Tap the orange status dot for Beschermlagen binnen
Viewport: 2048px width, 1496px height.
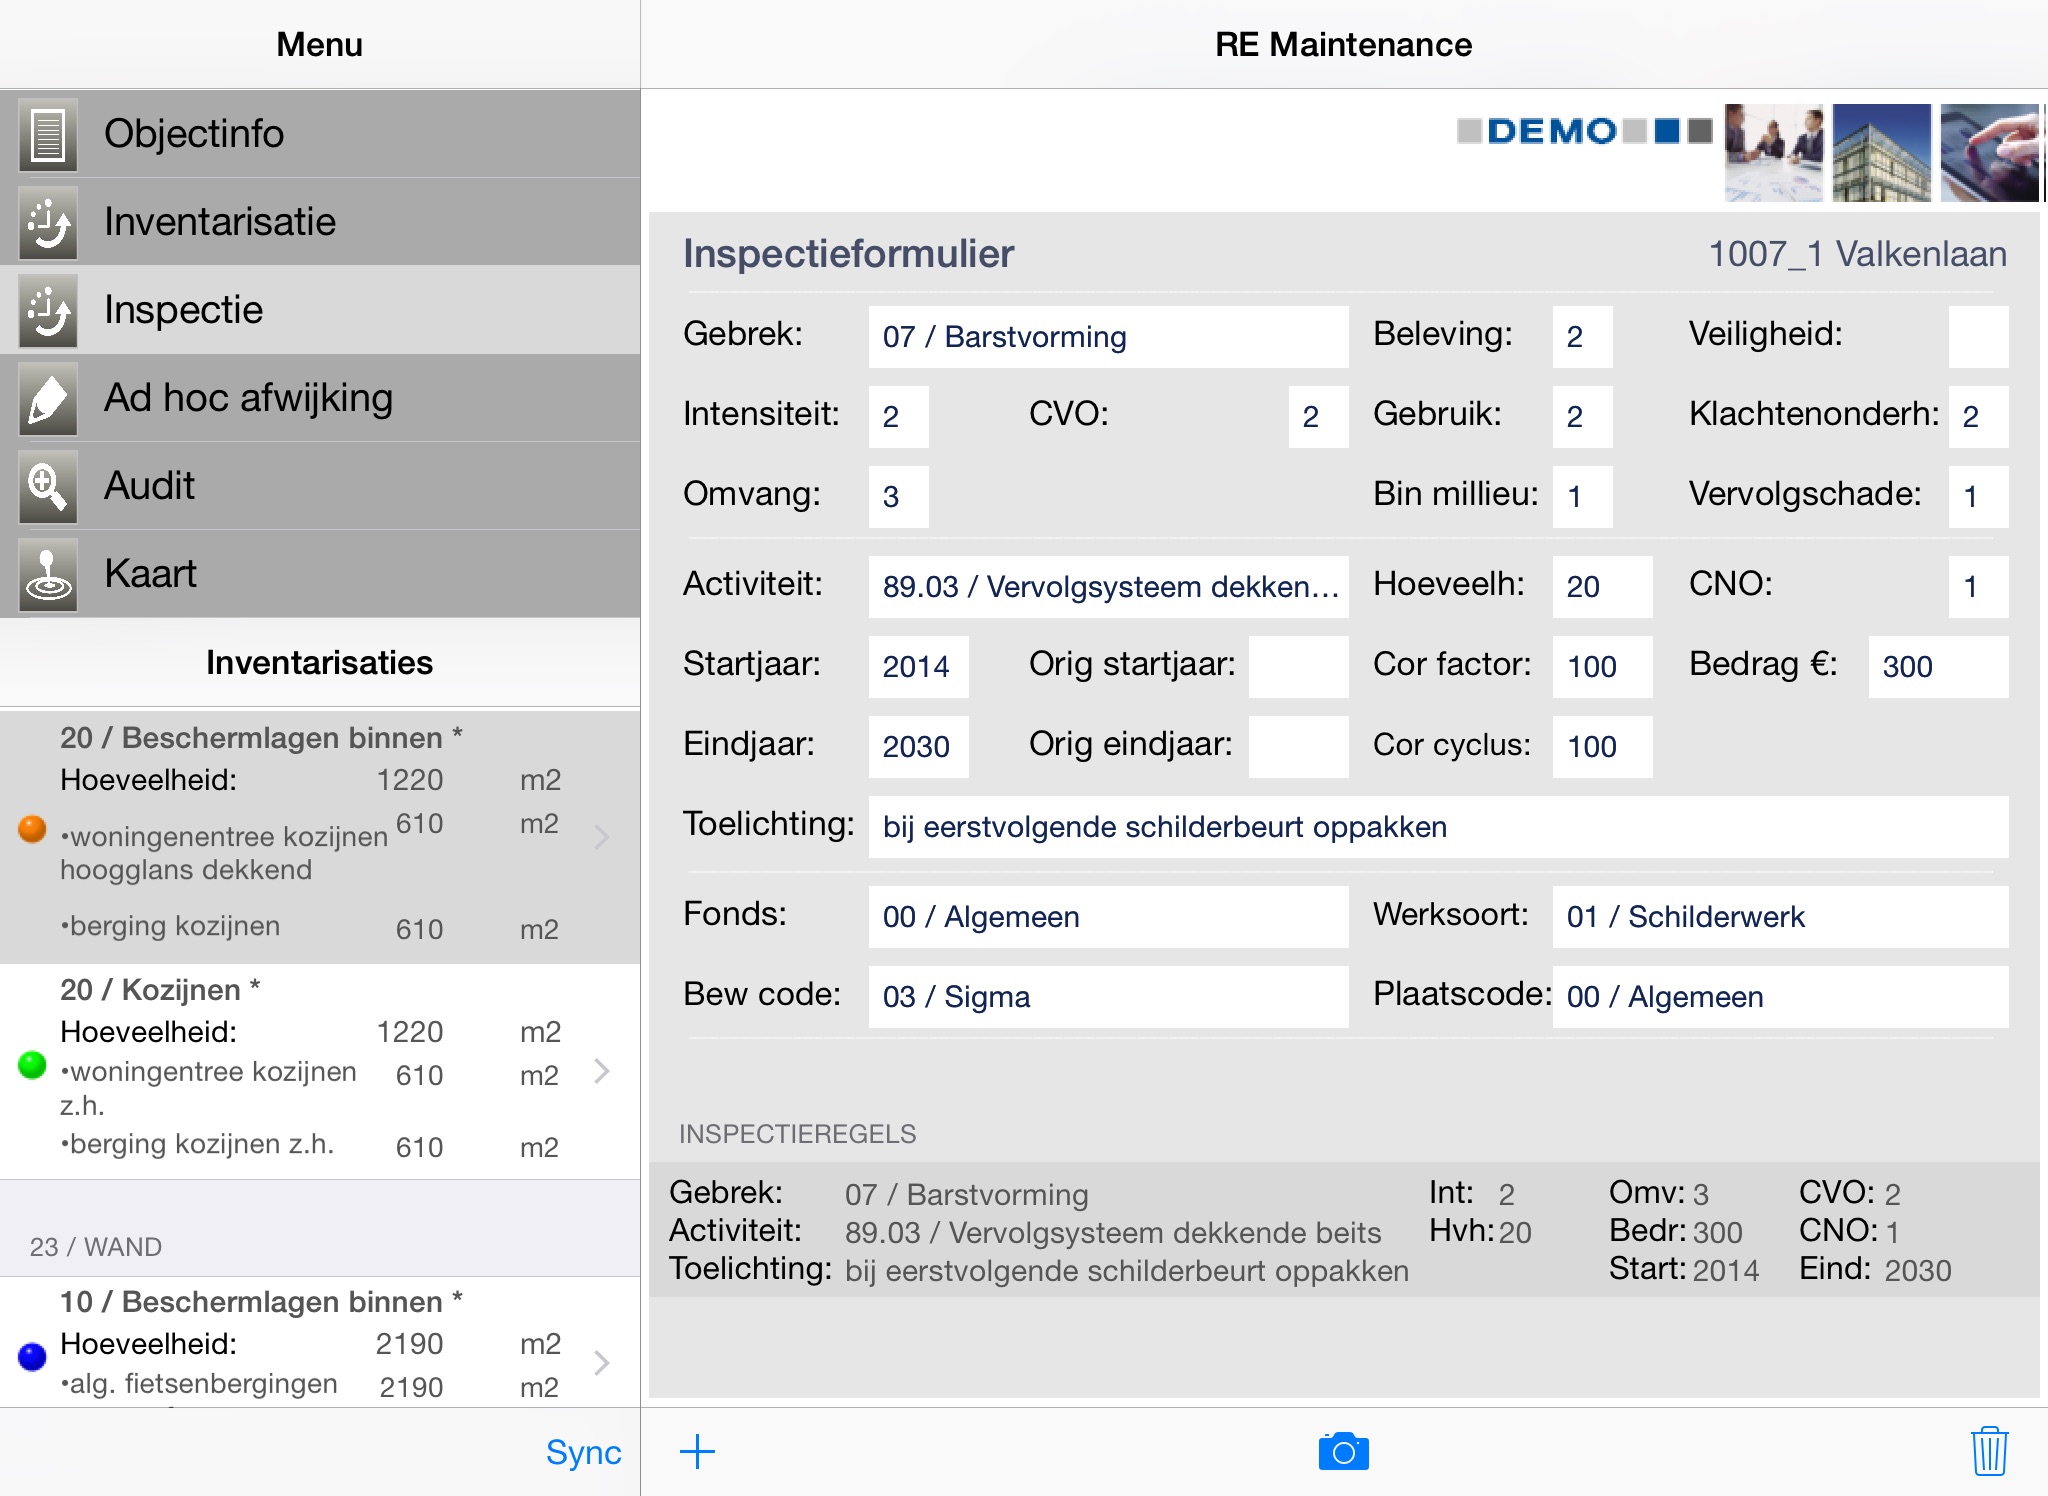32,829
